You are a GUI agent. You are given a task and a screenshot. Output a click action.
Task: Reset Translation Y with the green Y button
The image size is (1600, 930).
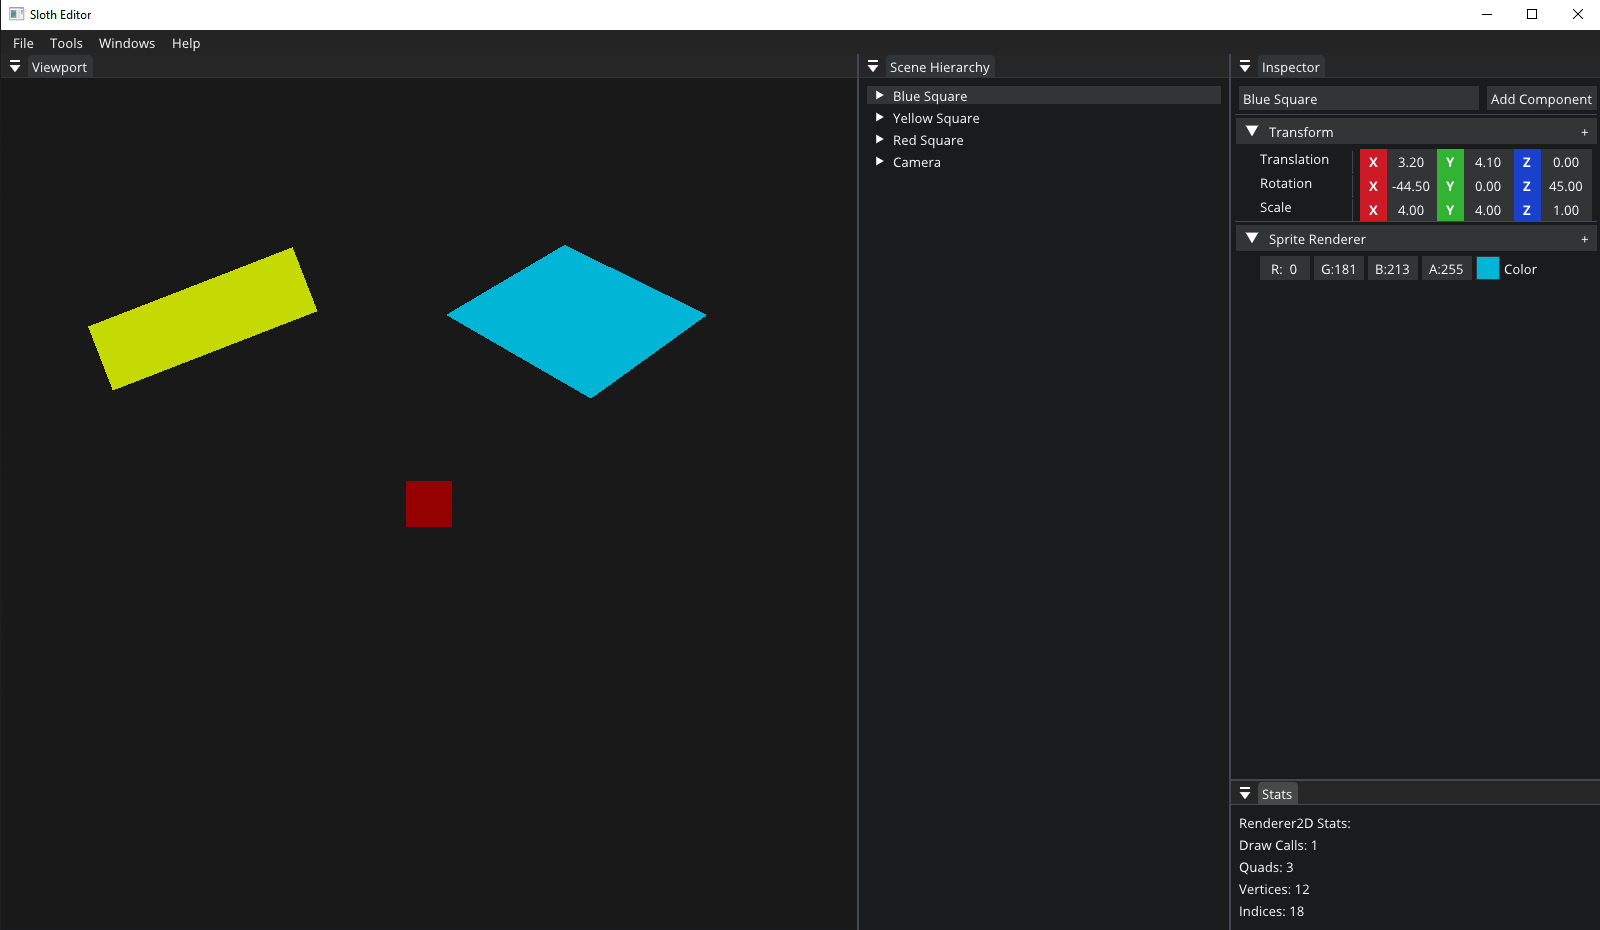(x=1449, y=161)
